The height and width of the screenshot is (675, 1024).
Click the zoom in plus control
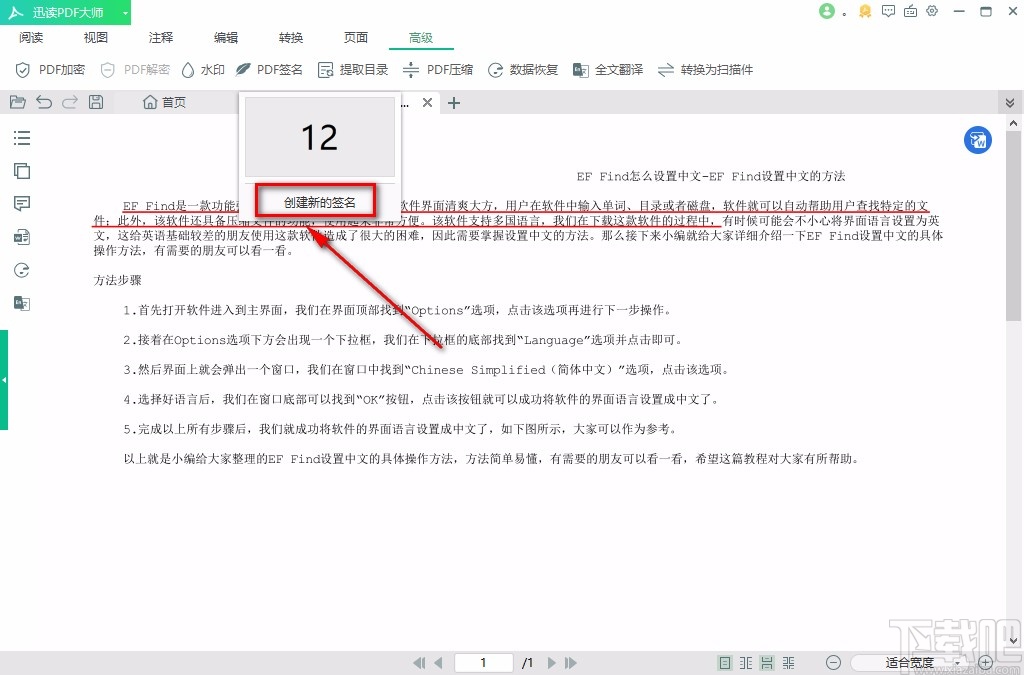[984, 662]
